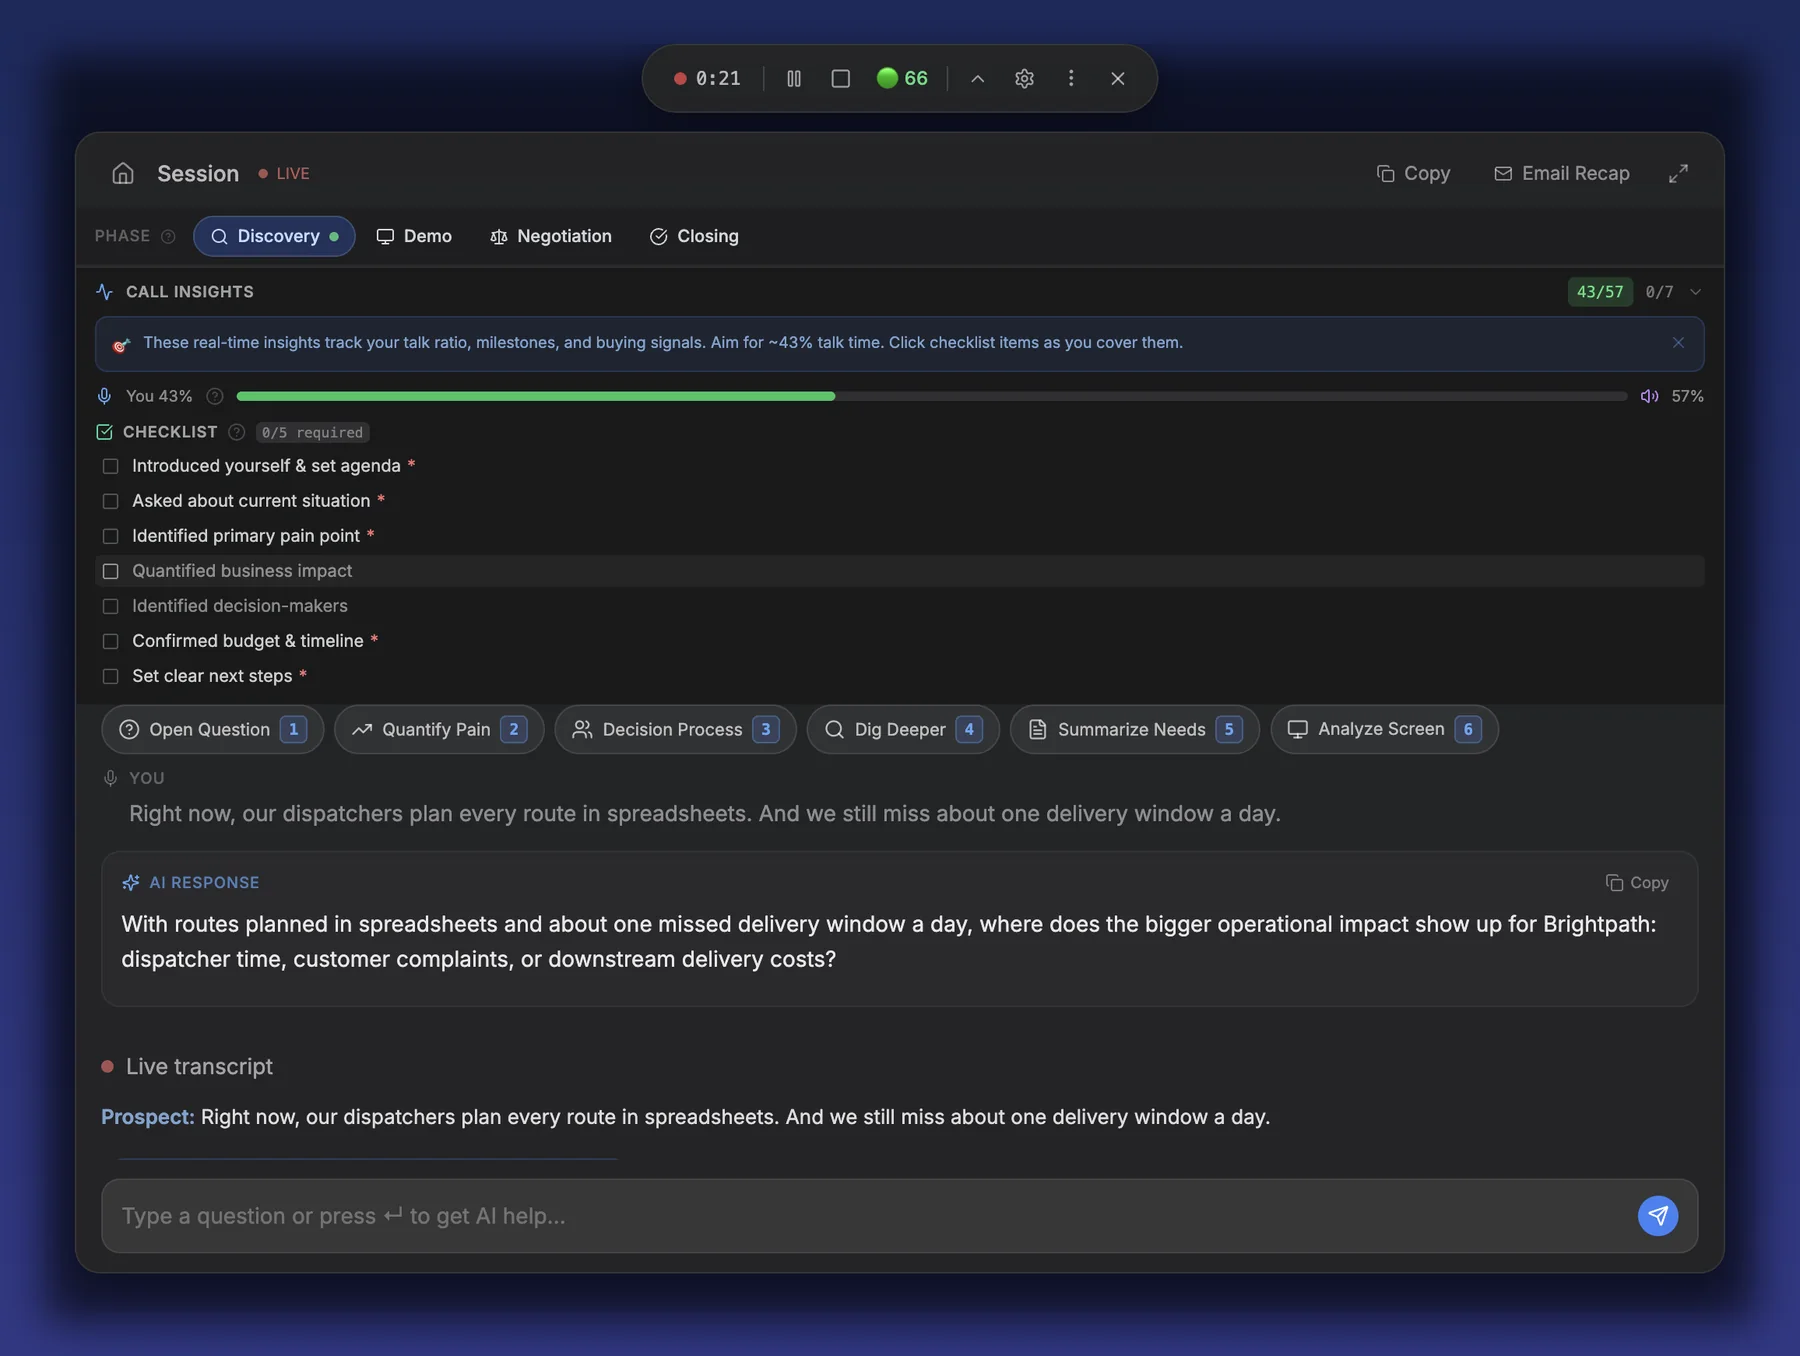Switch to the Closing phase
1800x1356 pixels.
coord(694,236)
